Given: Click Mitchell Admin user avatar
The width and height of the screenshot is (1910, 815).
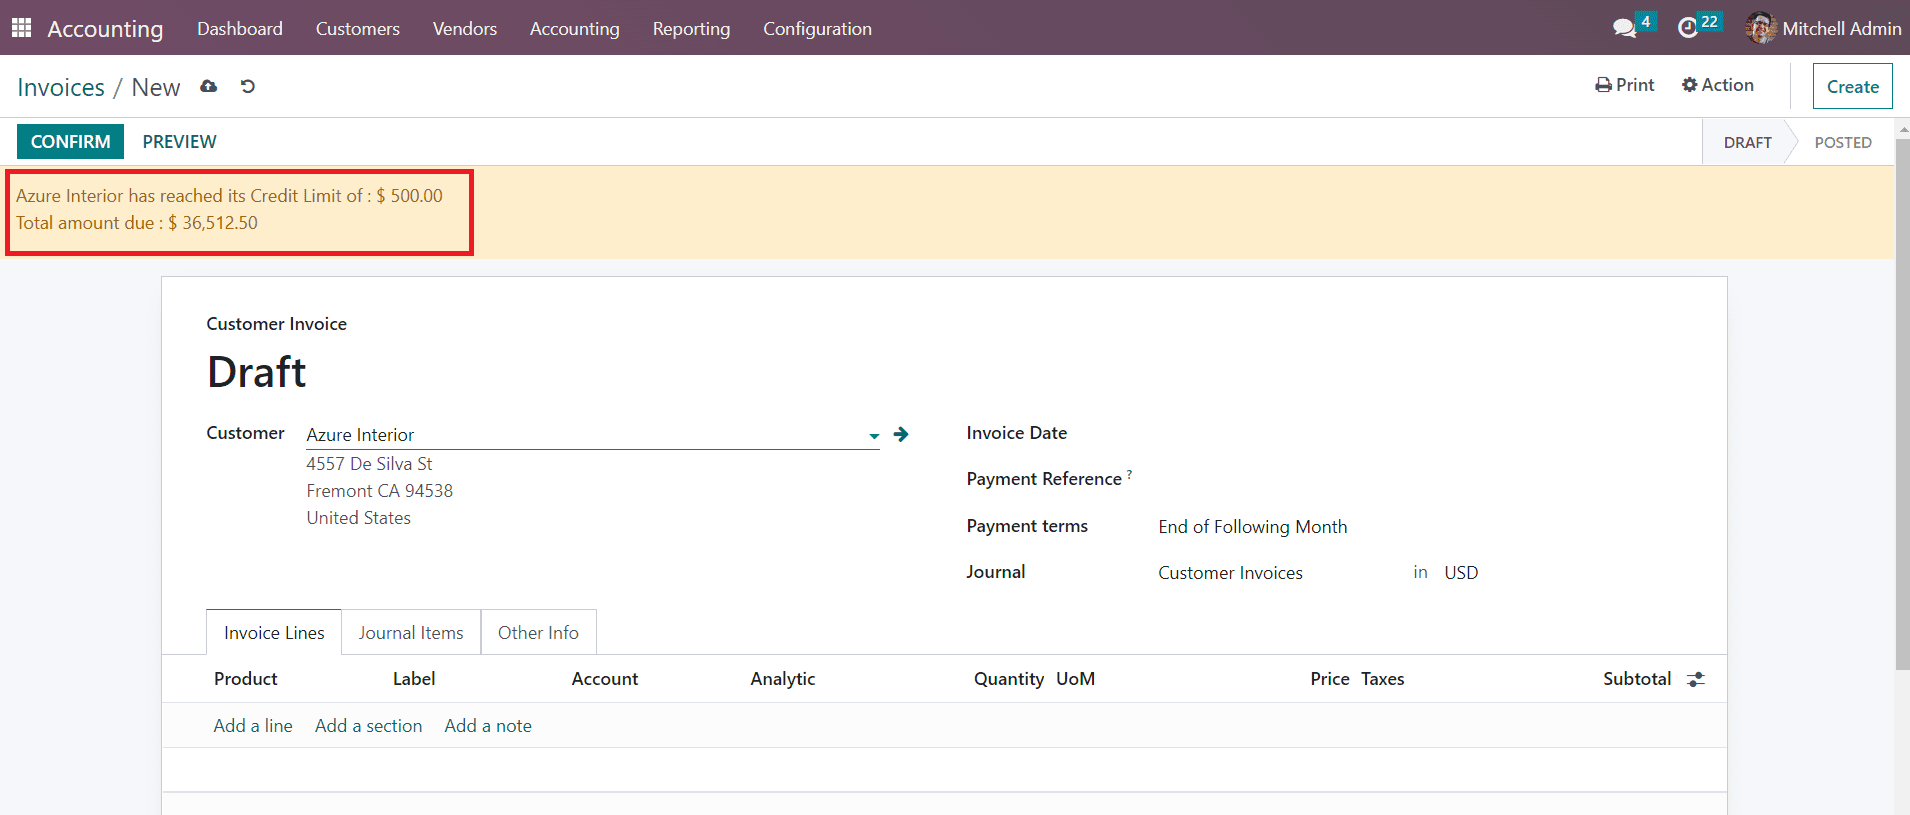Looking at the screenshot, I should click(1760, 28).
